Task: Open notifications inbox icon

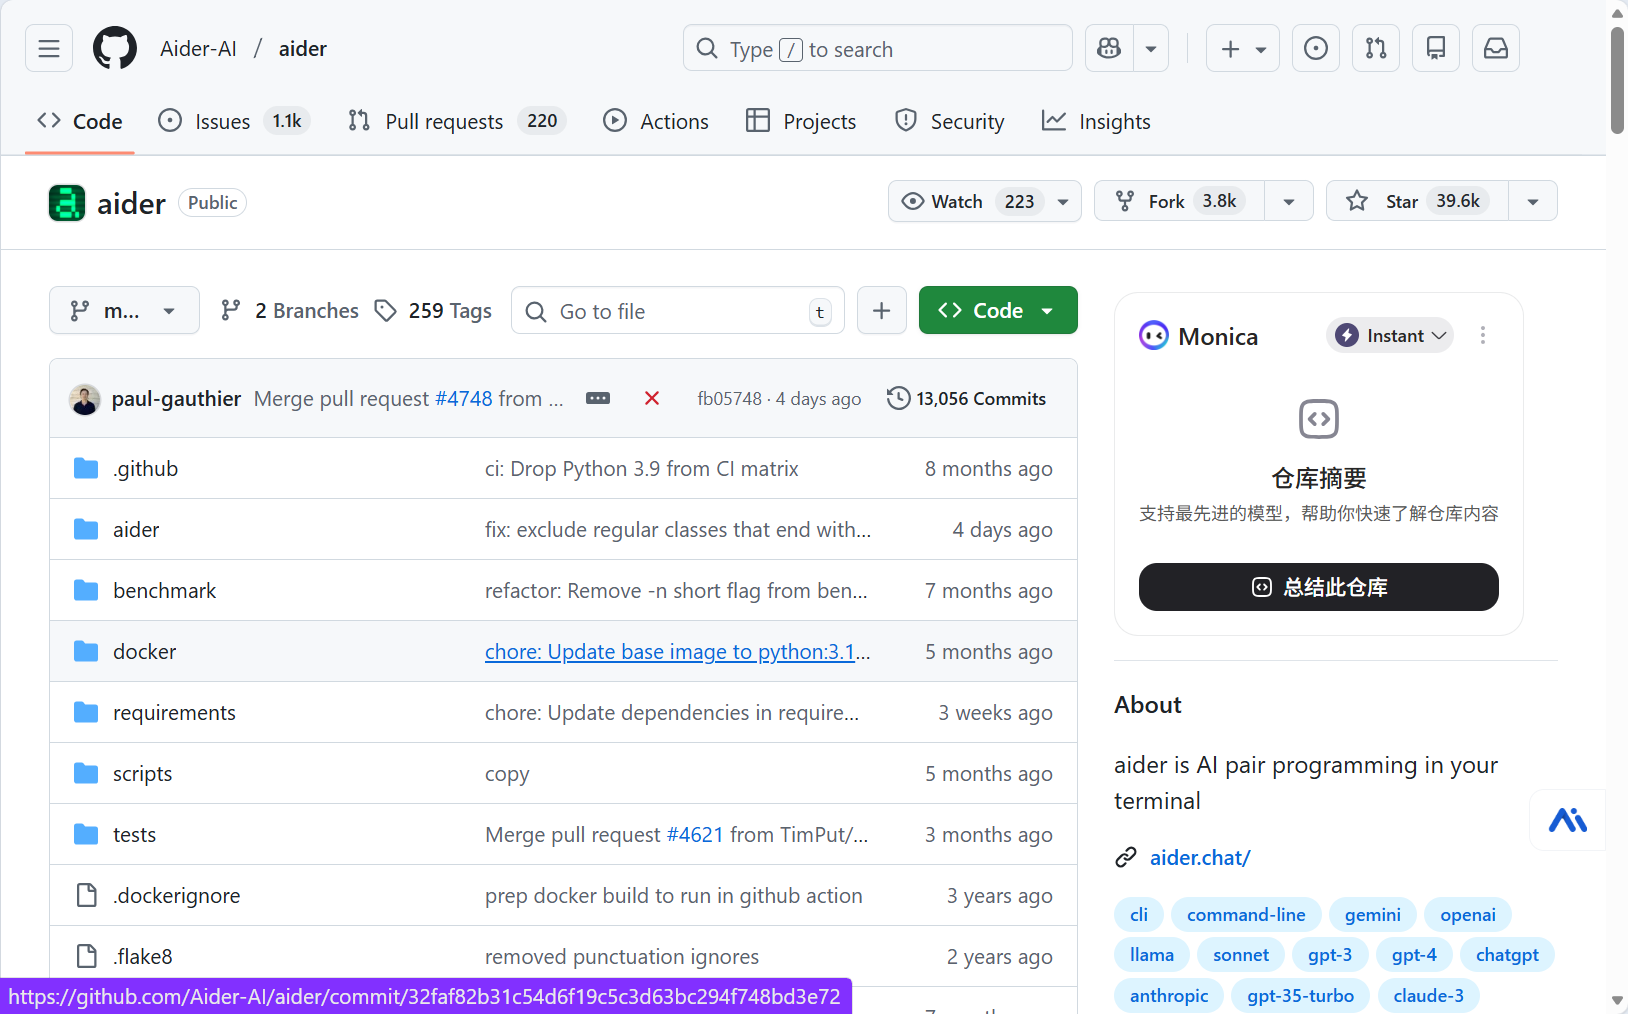Action: [1496, 48]
